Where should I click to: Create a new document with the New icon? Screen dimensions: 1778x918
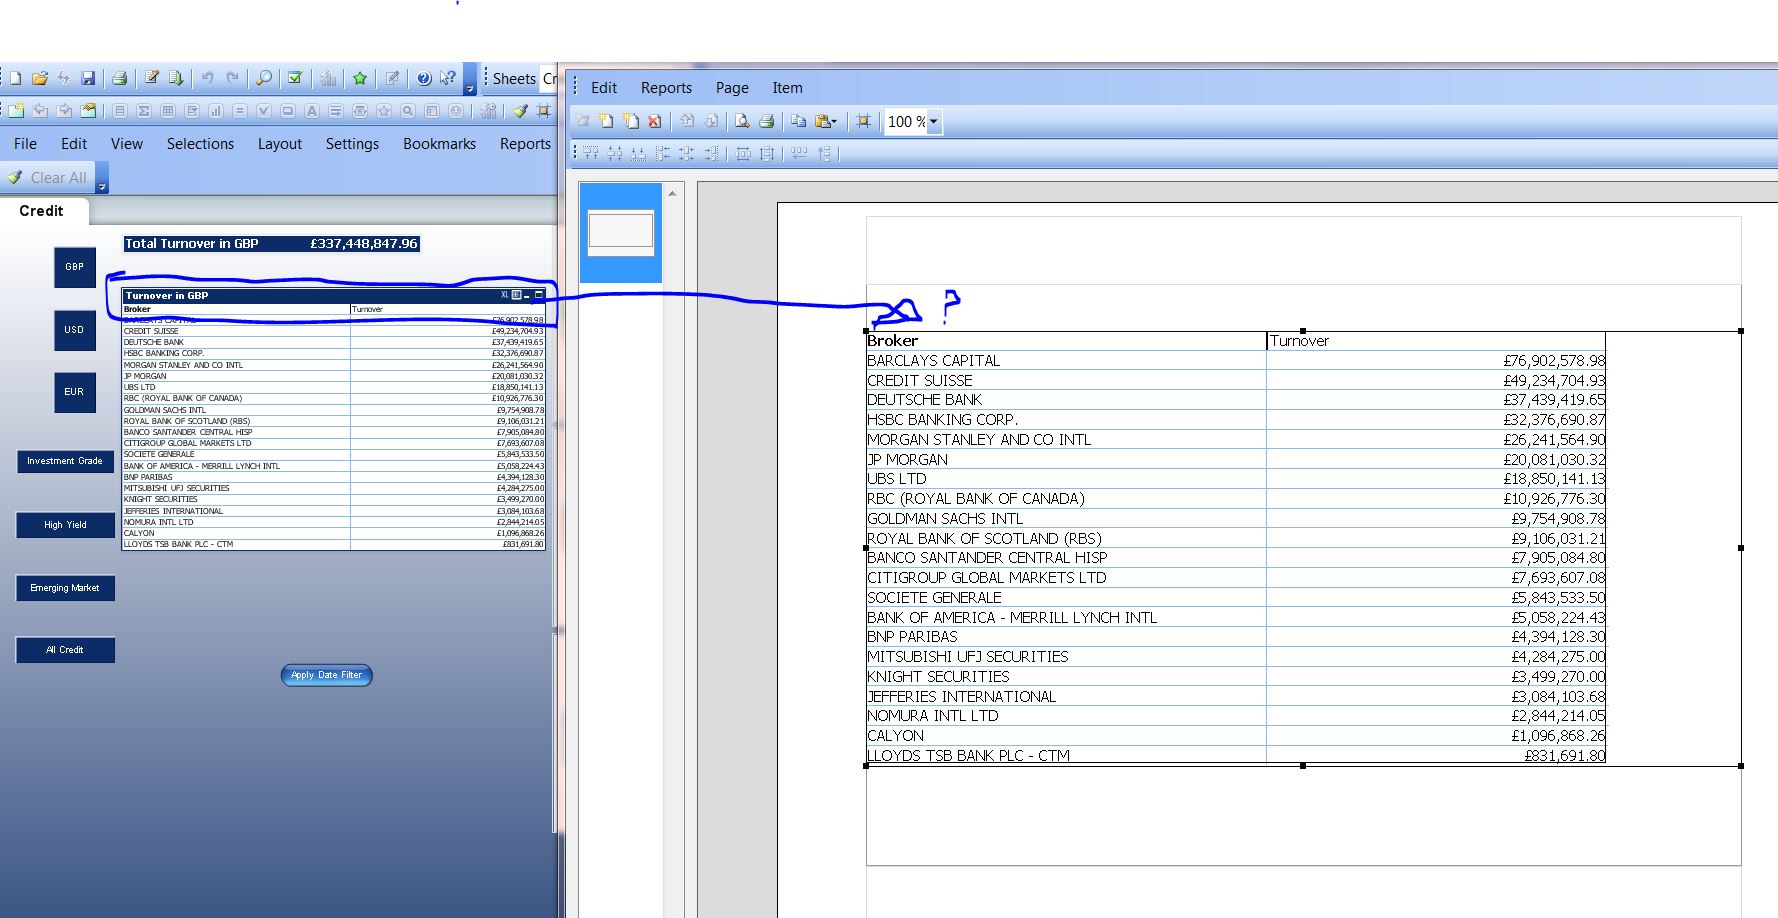(16, 78)
